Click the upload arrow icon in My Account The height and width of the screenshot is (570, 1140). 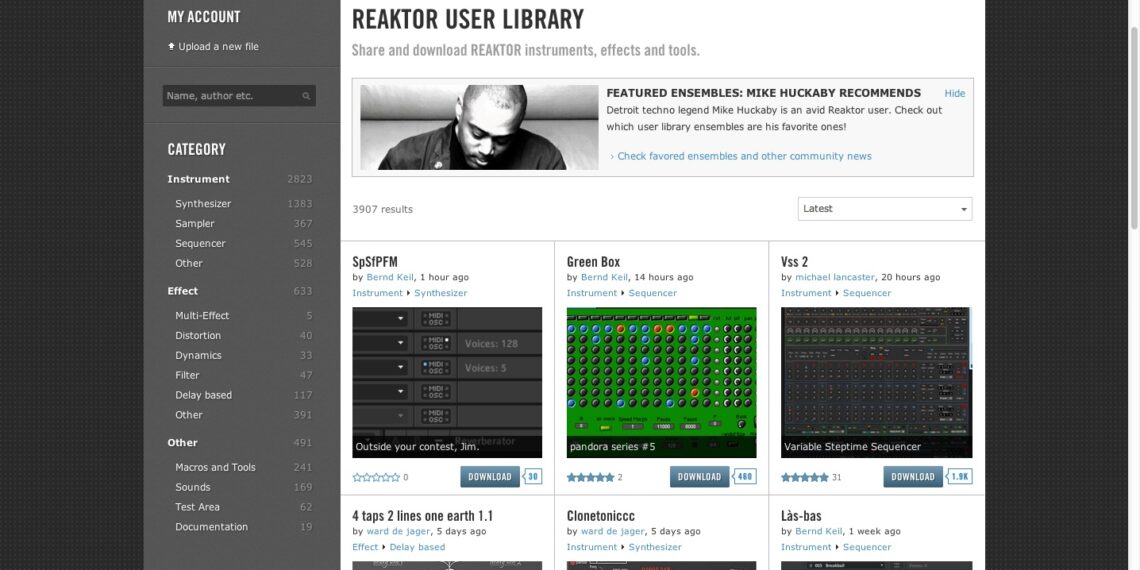(171, 46)
